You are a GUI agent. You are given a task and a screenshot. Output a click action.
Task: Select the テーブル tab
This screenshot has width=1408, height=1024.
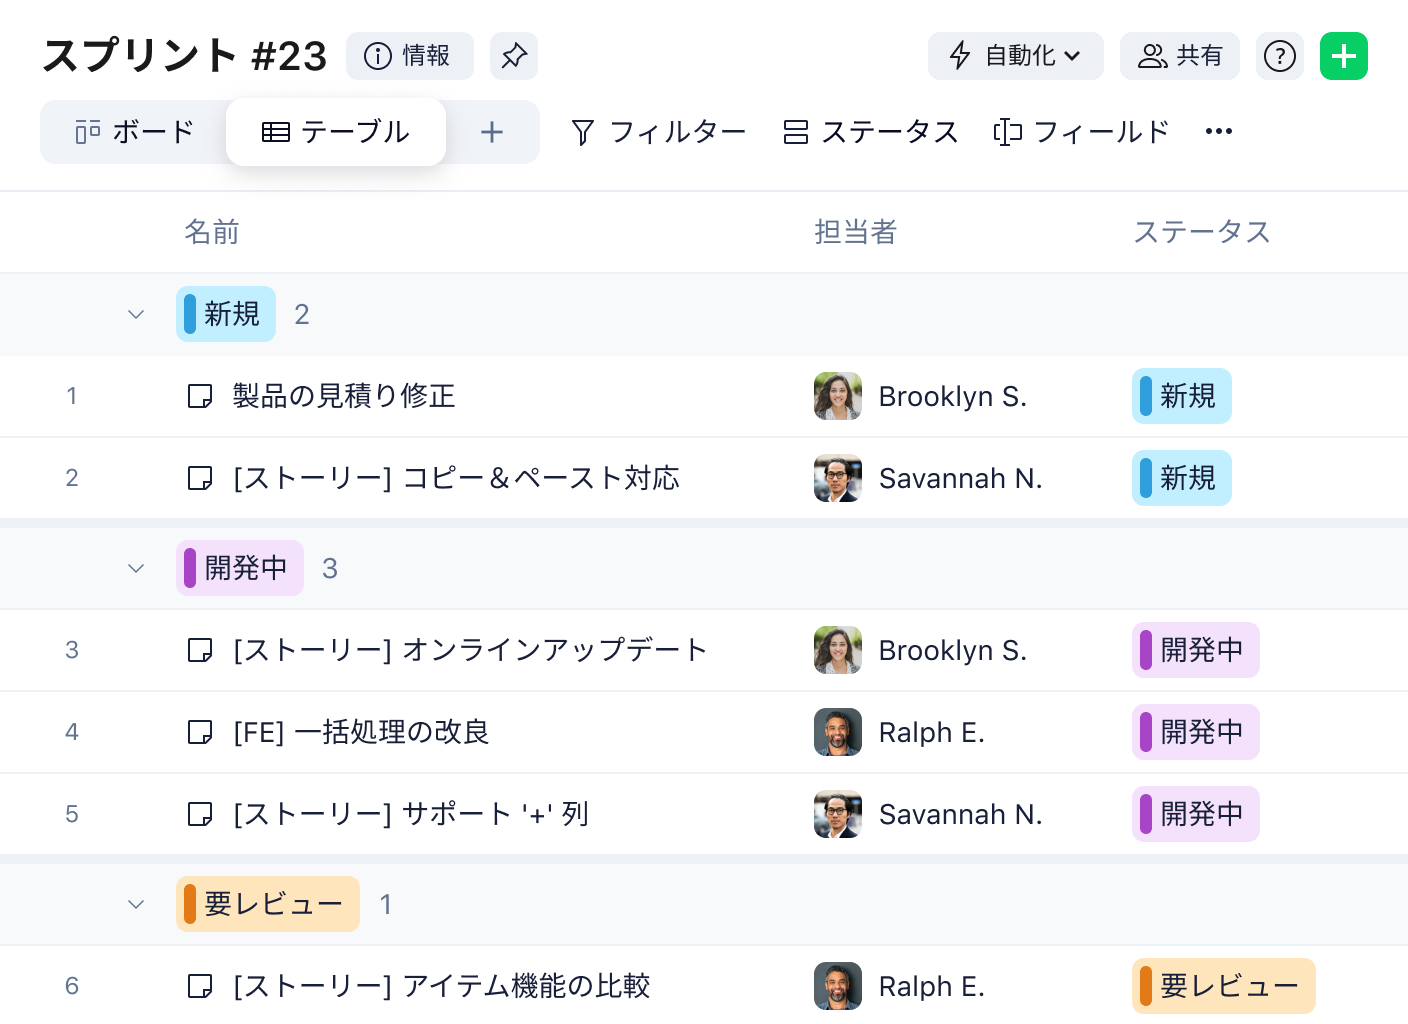tap(336, 132)
